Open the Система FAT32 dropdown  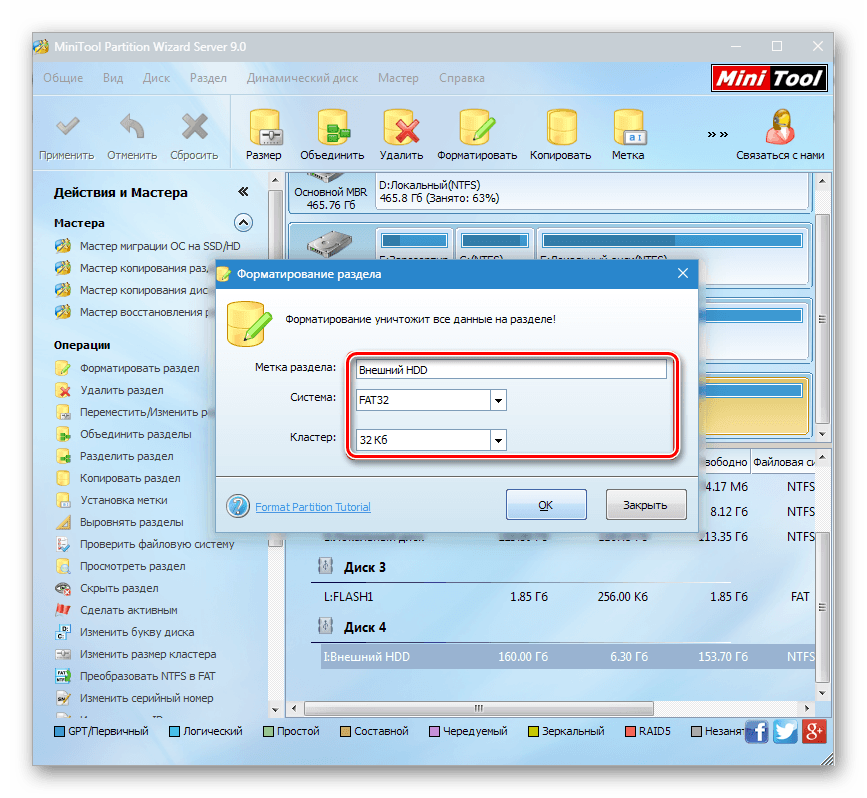pos(498,400)
